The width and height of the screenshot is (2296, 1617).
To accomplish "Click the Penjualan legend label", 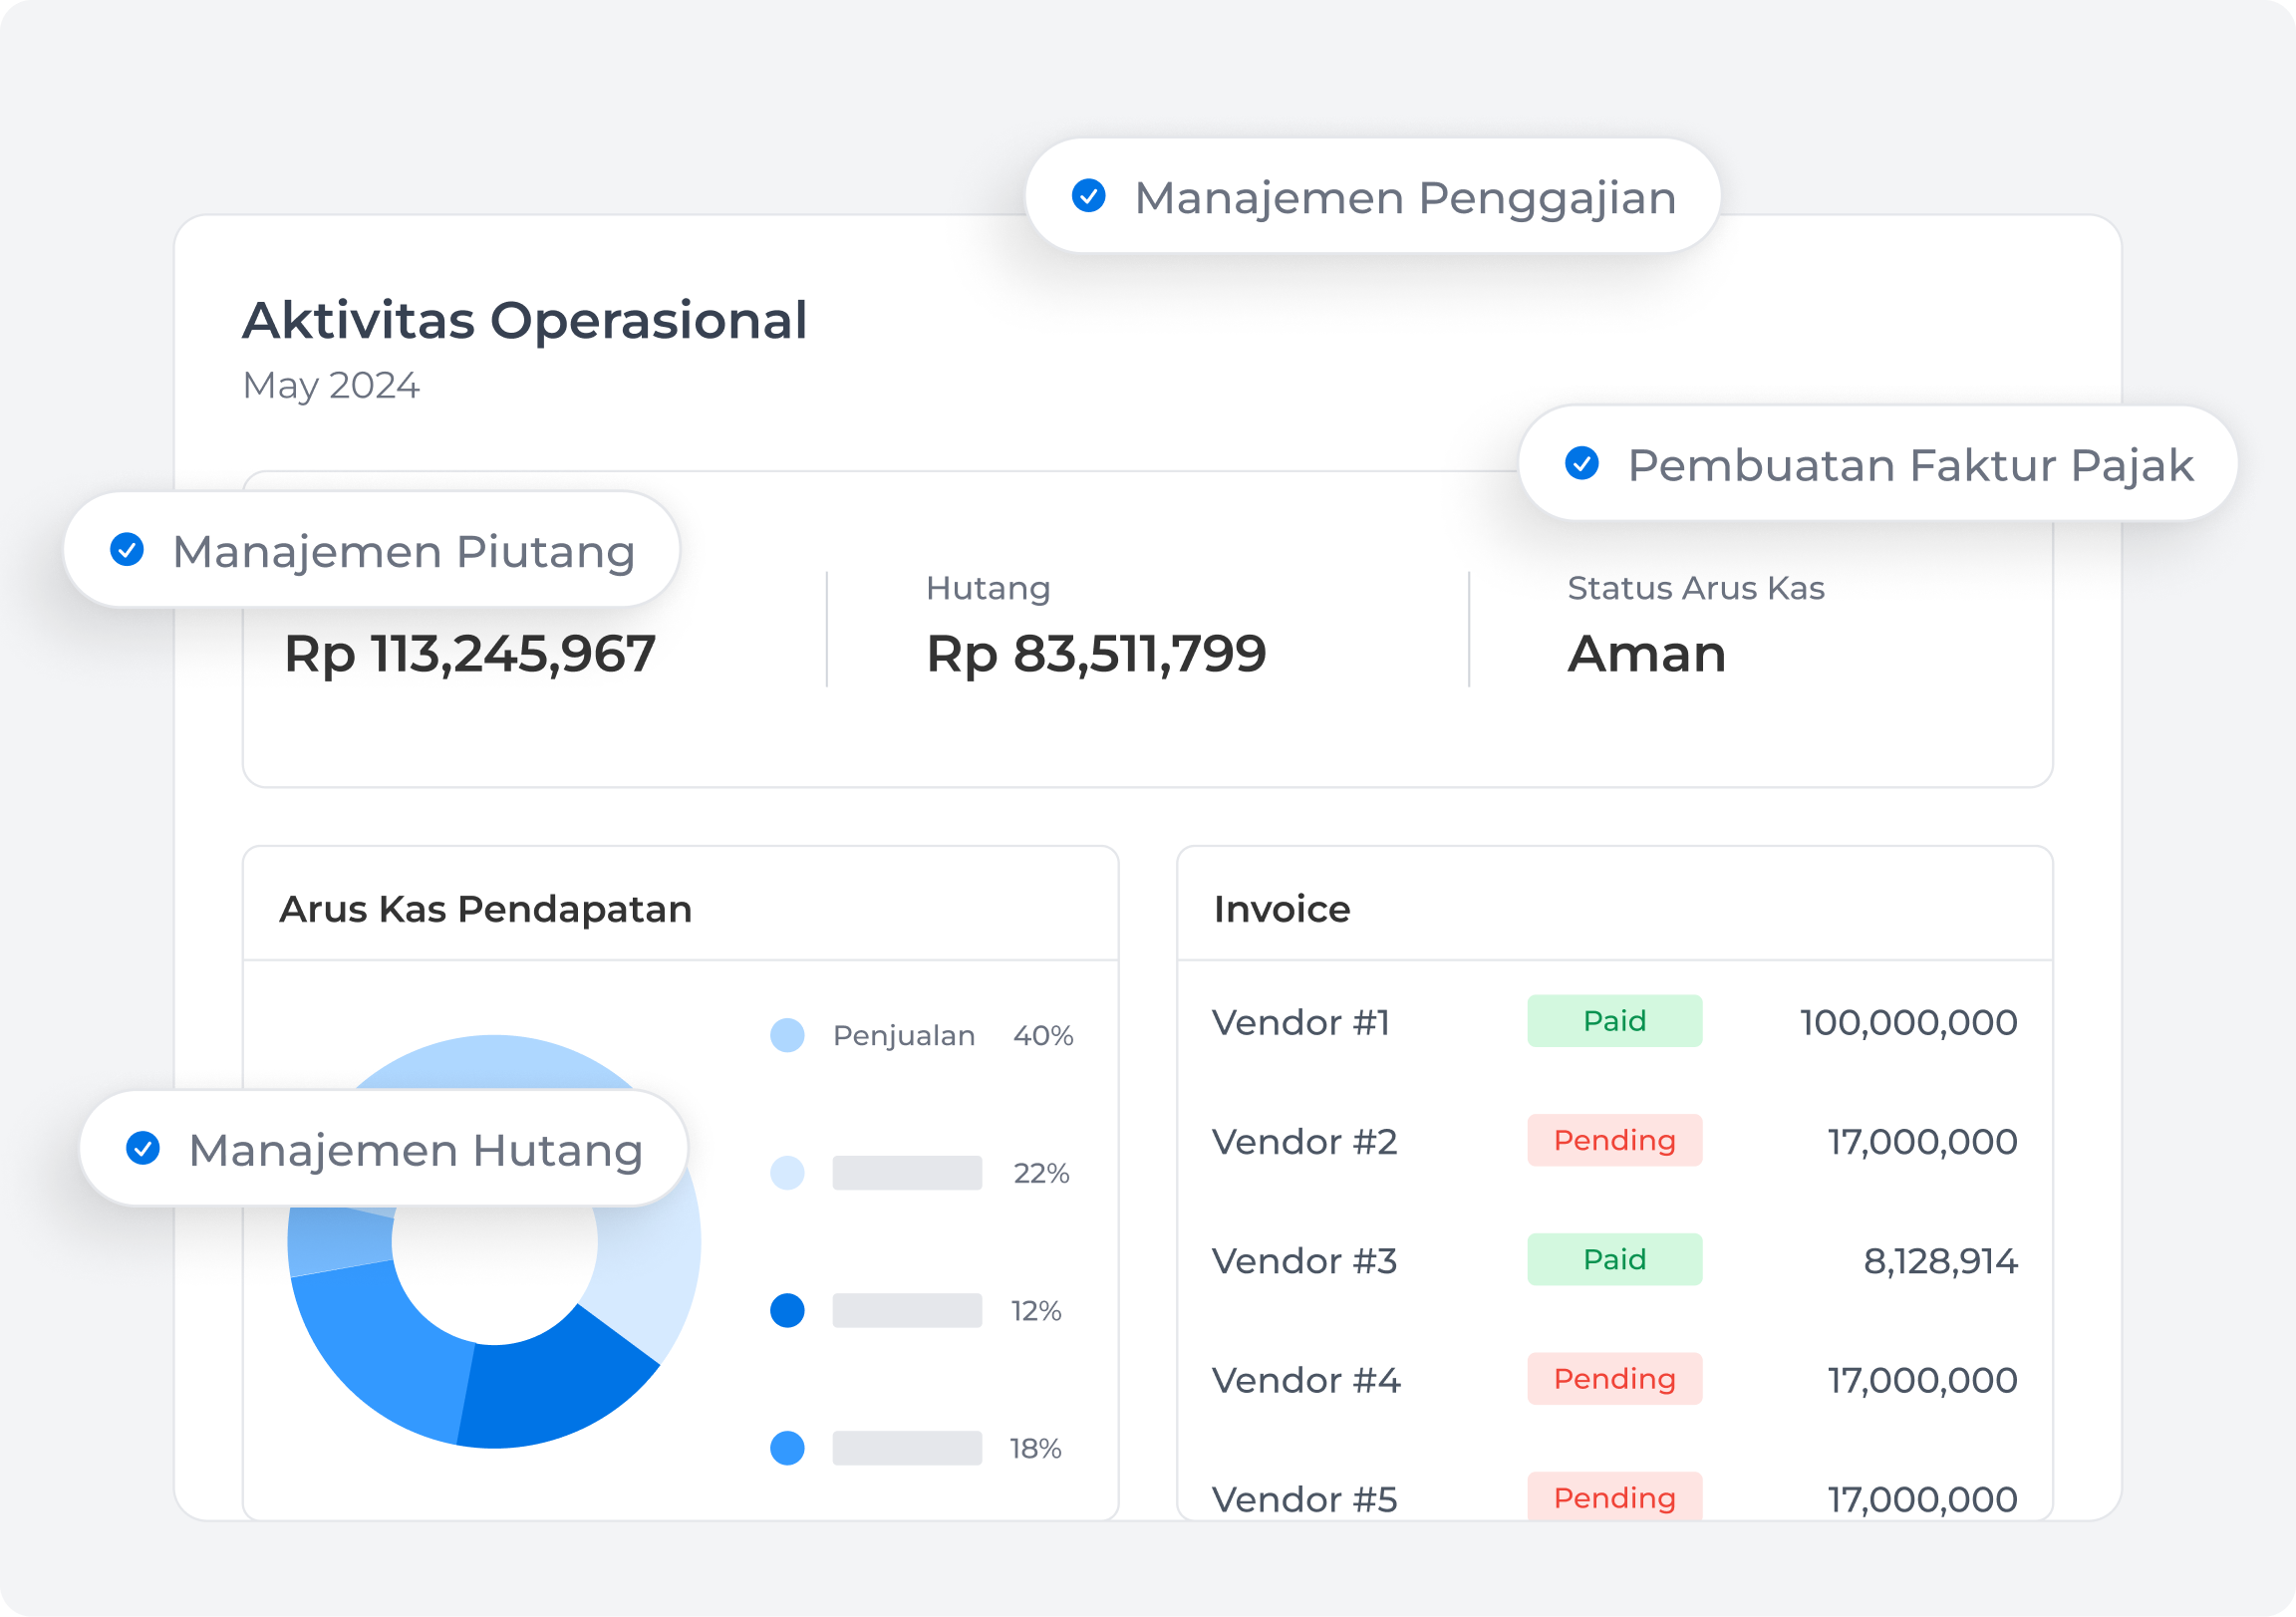I will 904,1035.
